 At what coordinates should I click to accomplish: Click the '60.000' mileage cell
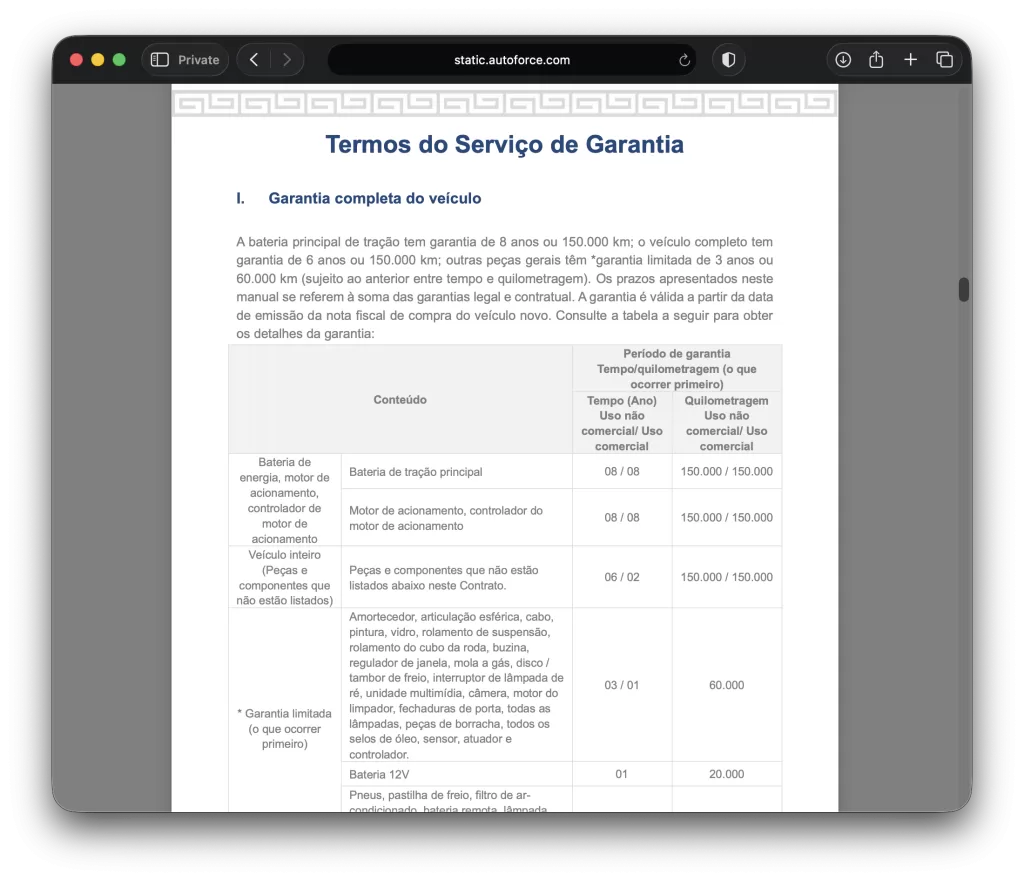click(726, 685)
